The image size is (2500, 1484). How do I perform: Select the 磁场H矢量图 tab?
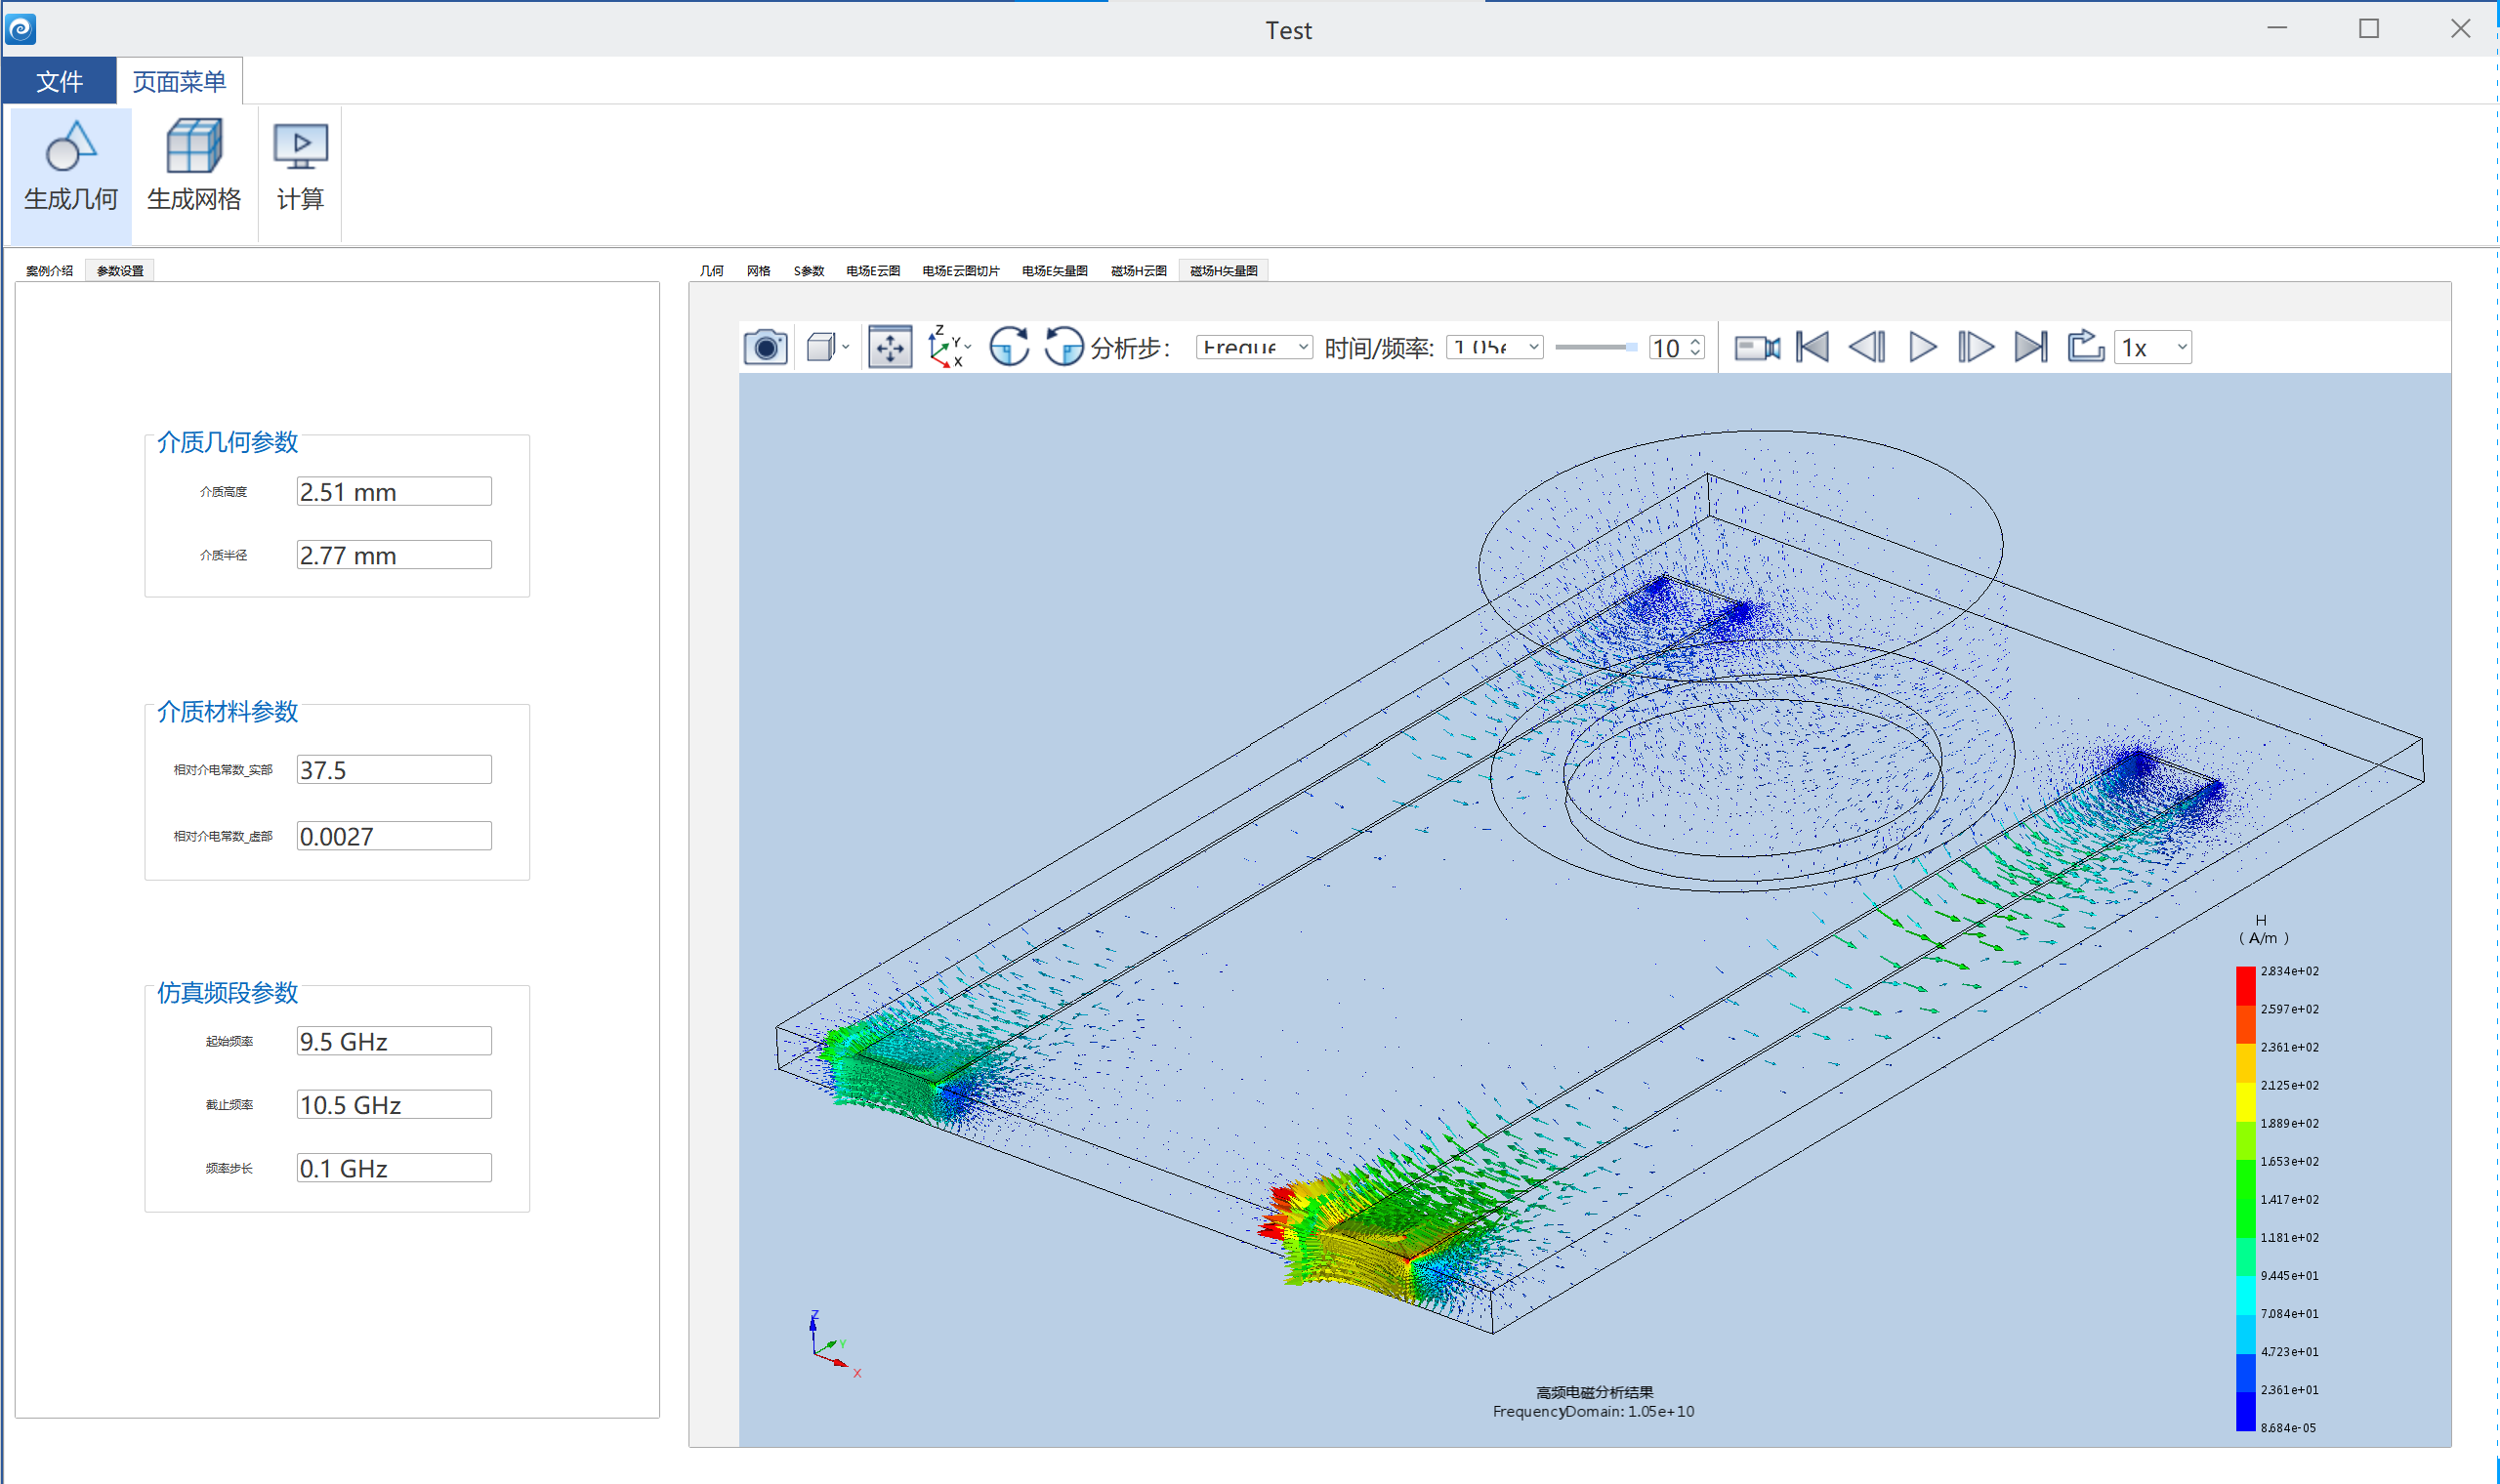coord(1224,271)
